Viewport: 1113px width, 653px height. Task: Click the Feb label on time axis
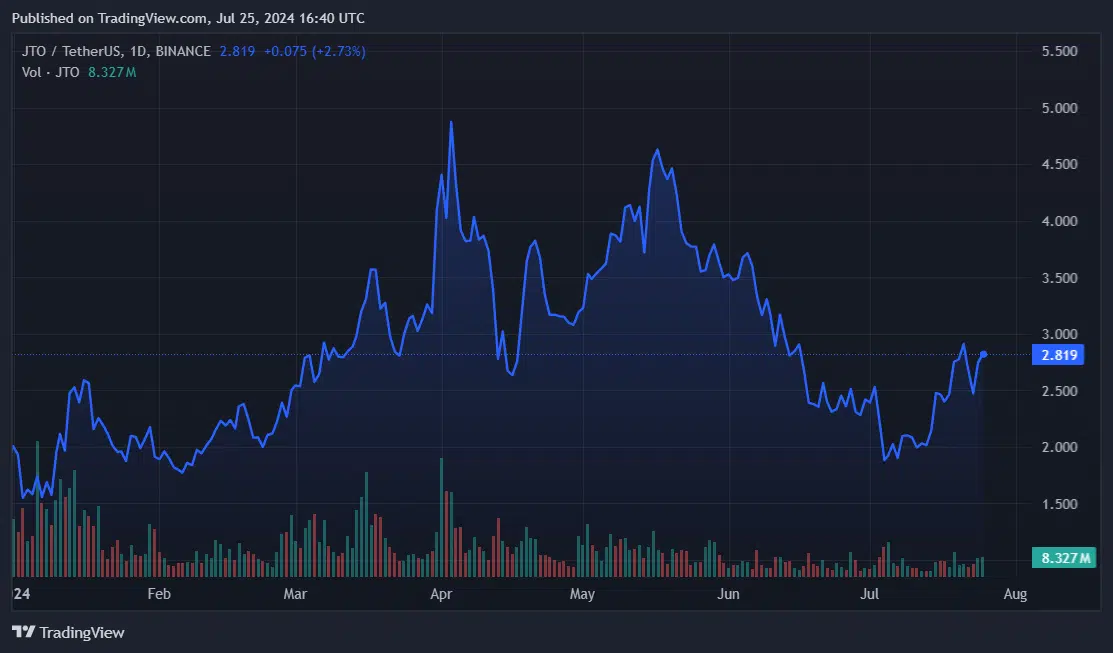tap(158, 594)
